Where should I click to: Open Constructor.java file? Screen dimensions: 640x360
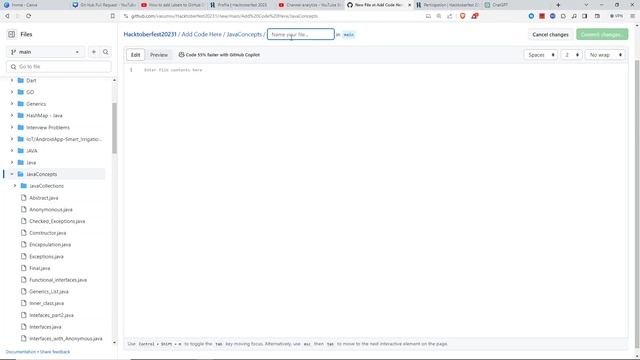(47, 233)
